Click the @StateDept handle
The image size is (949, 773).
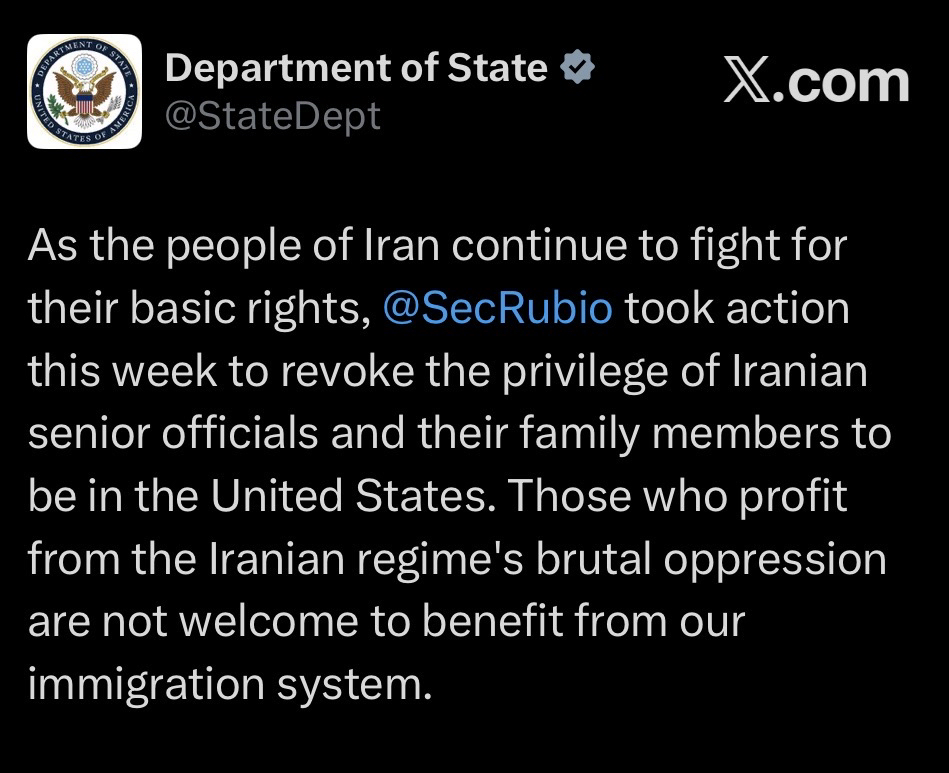(272, 116)
